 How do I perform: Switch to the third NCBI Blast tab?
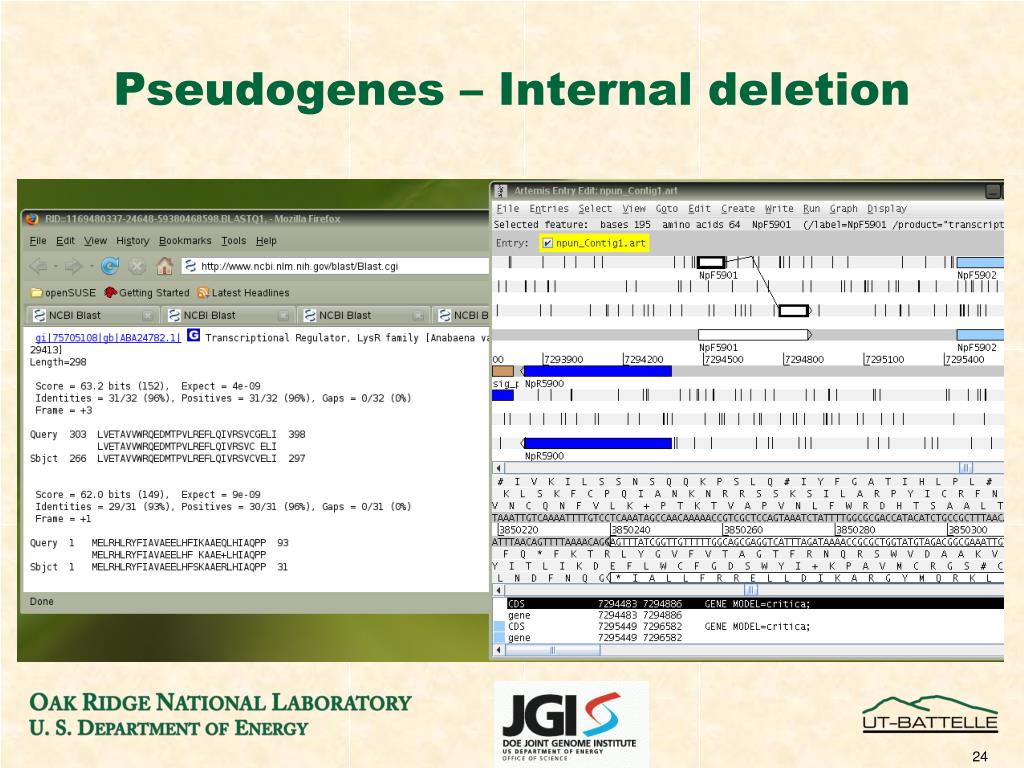point(363,315)
